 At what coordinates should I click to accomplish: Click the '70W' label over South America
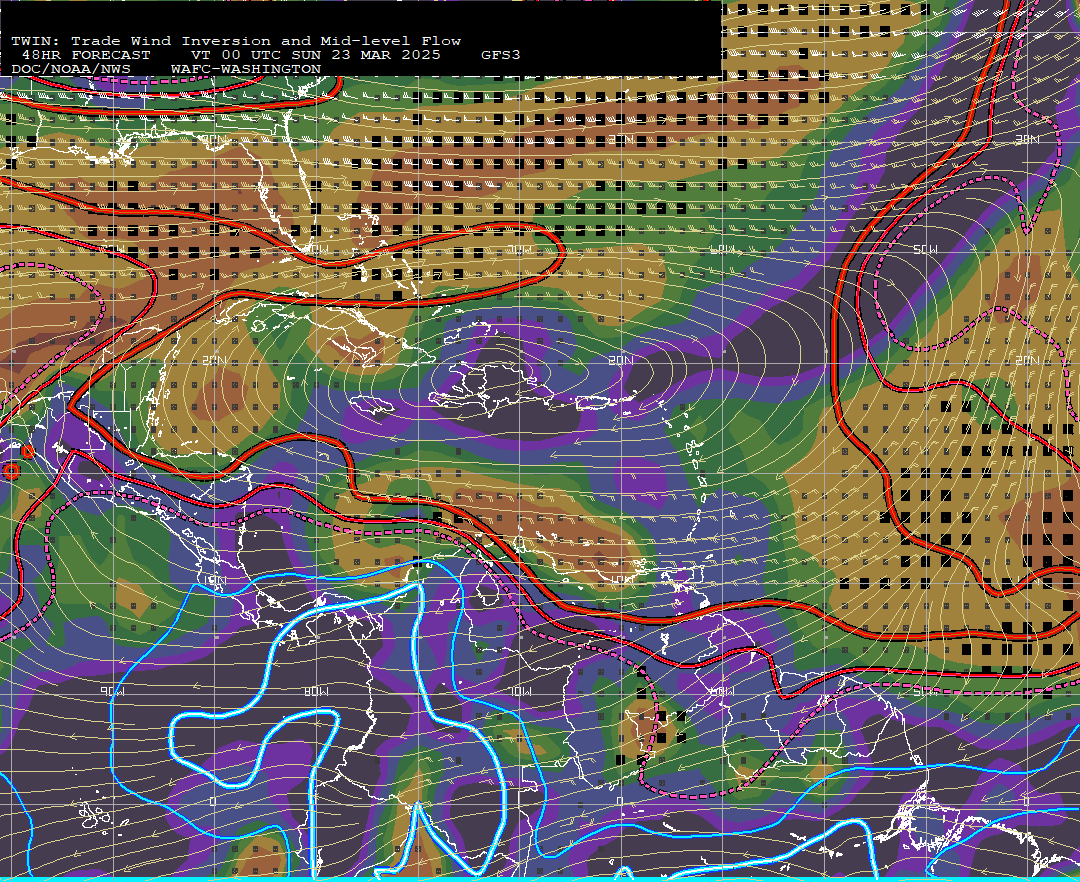(x=520, y=691)
